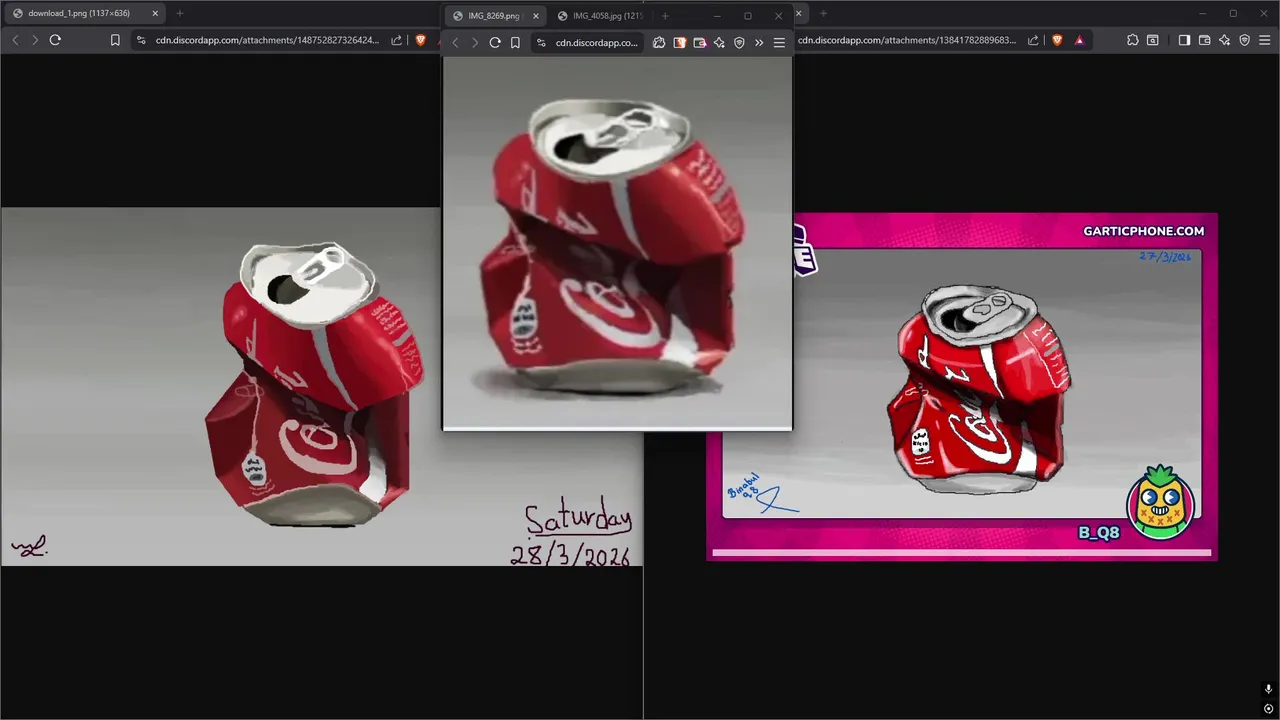Viewport: 1280px width, 720px height.
Task: Open the VPN shield in the right window
Action: pos(1245,40)
